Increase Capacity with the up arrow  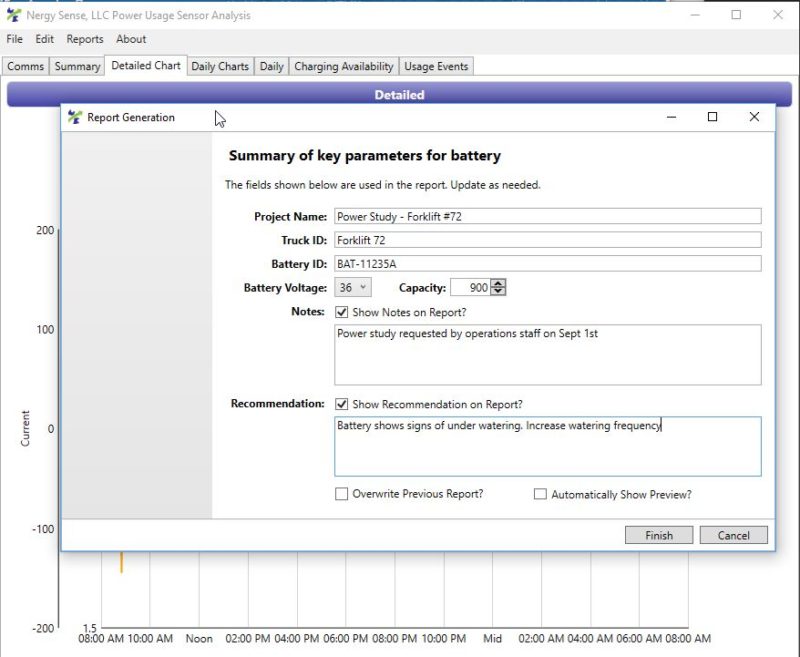(498, 283)
